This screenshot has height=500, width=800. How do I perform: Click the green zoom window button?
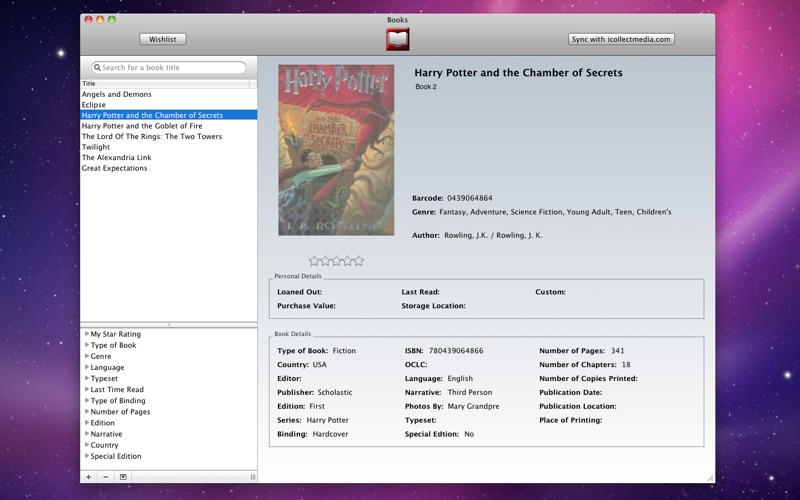coord(112,19)
